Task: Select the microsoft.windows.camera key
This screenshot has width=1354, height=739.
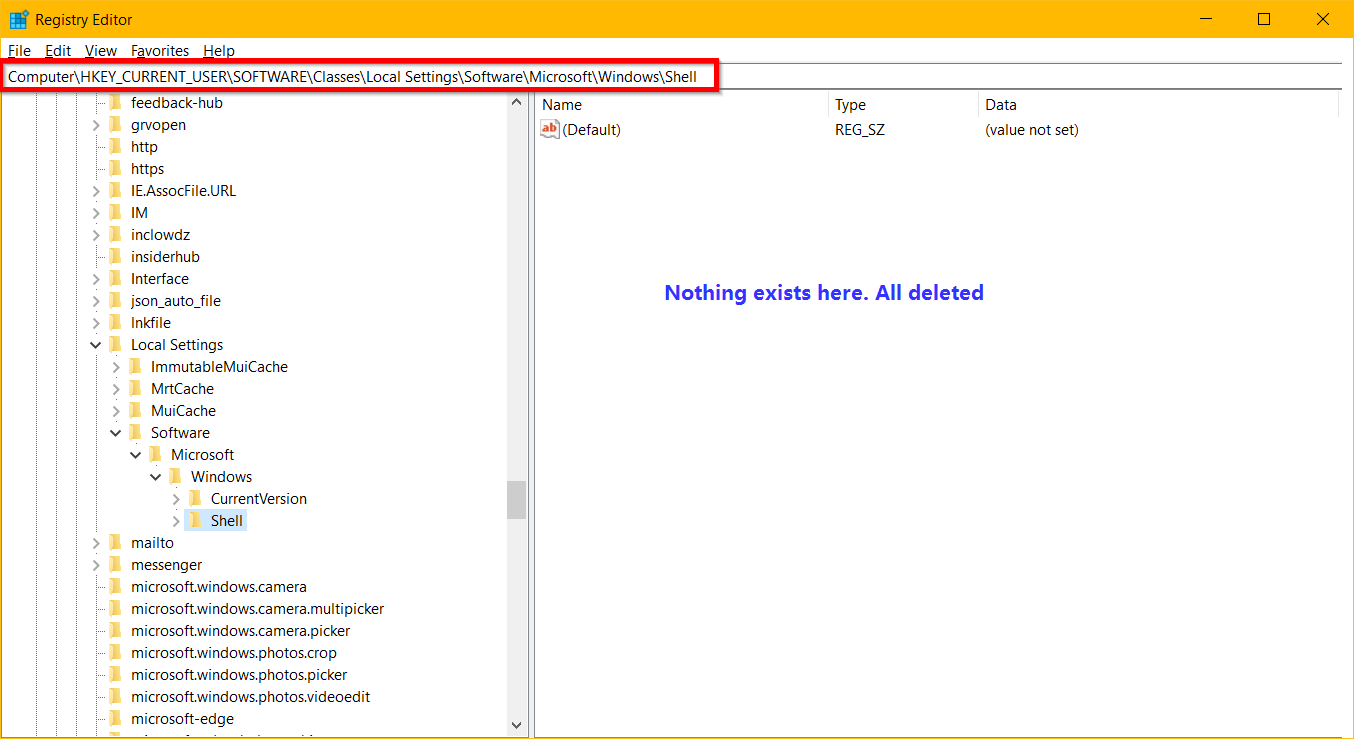Action: click(x=218, y=587)
